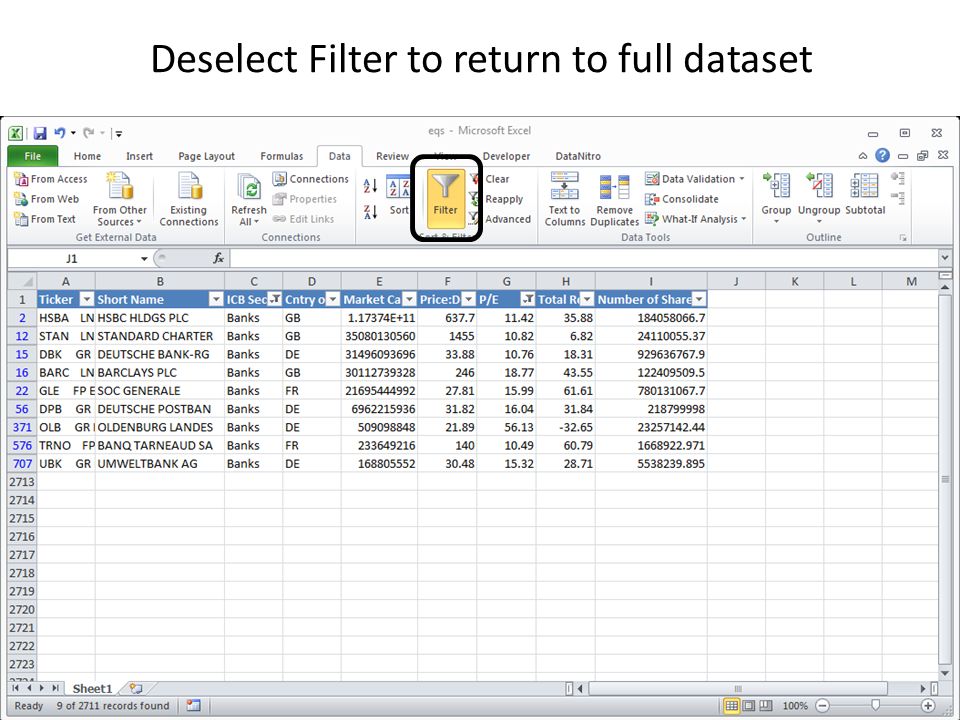Switch to the DataNitro tab

pyautogui.click(x=578, y=156)
